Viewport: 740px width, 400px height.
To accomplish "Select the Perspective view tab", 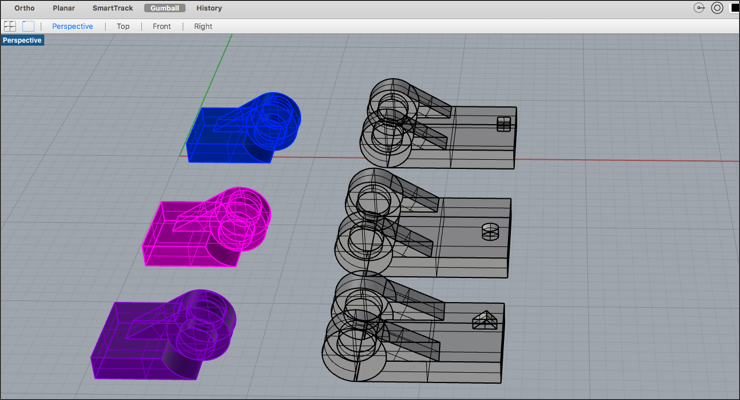I will [x=72, y=26].
